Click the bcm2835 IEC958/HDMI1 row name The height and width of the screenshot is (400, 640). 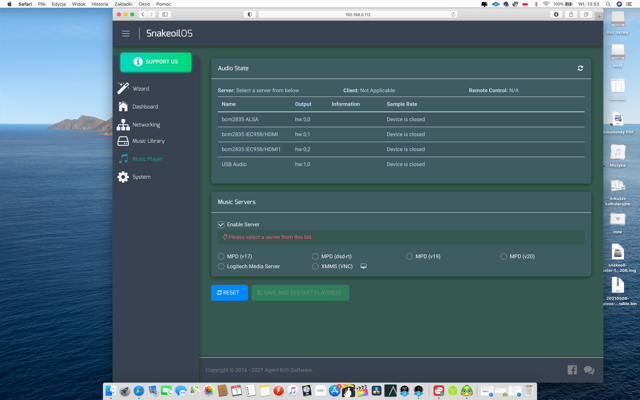pyautogui.click(x=251, y=149)
